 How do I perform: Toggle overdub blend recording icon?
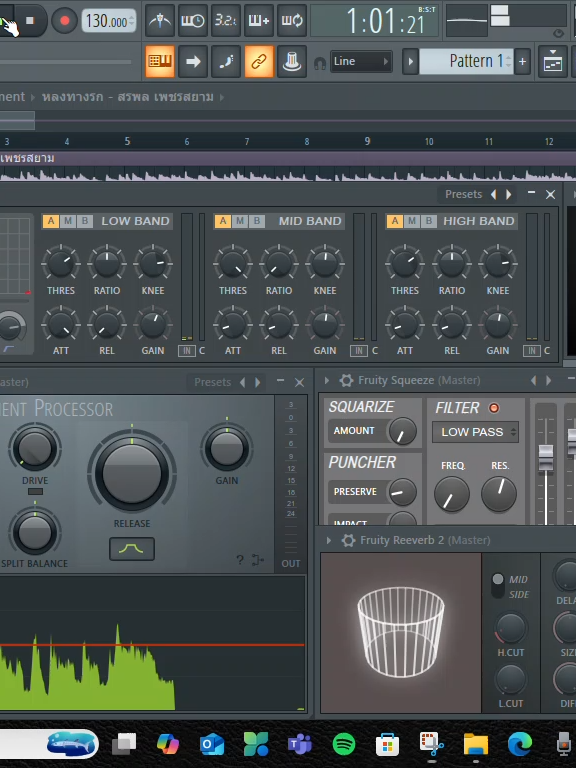pos(259,21)
